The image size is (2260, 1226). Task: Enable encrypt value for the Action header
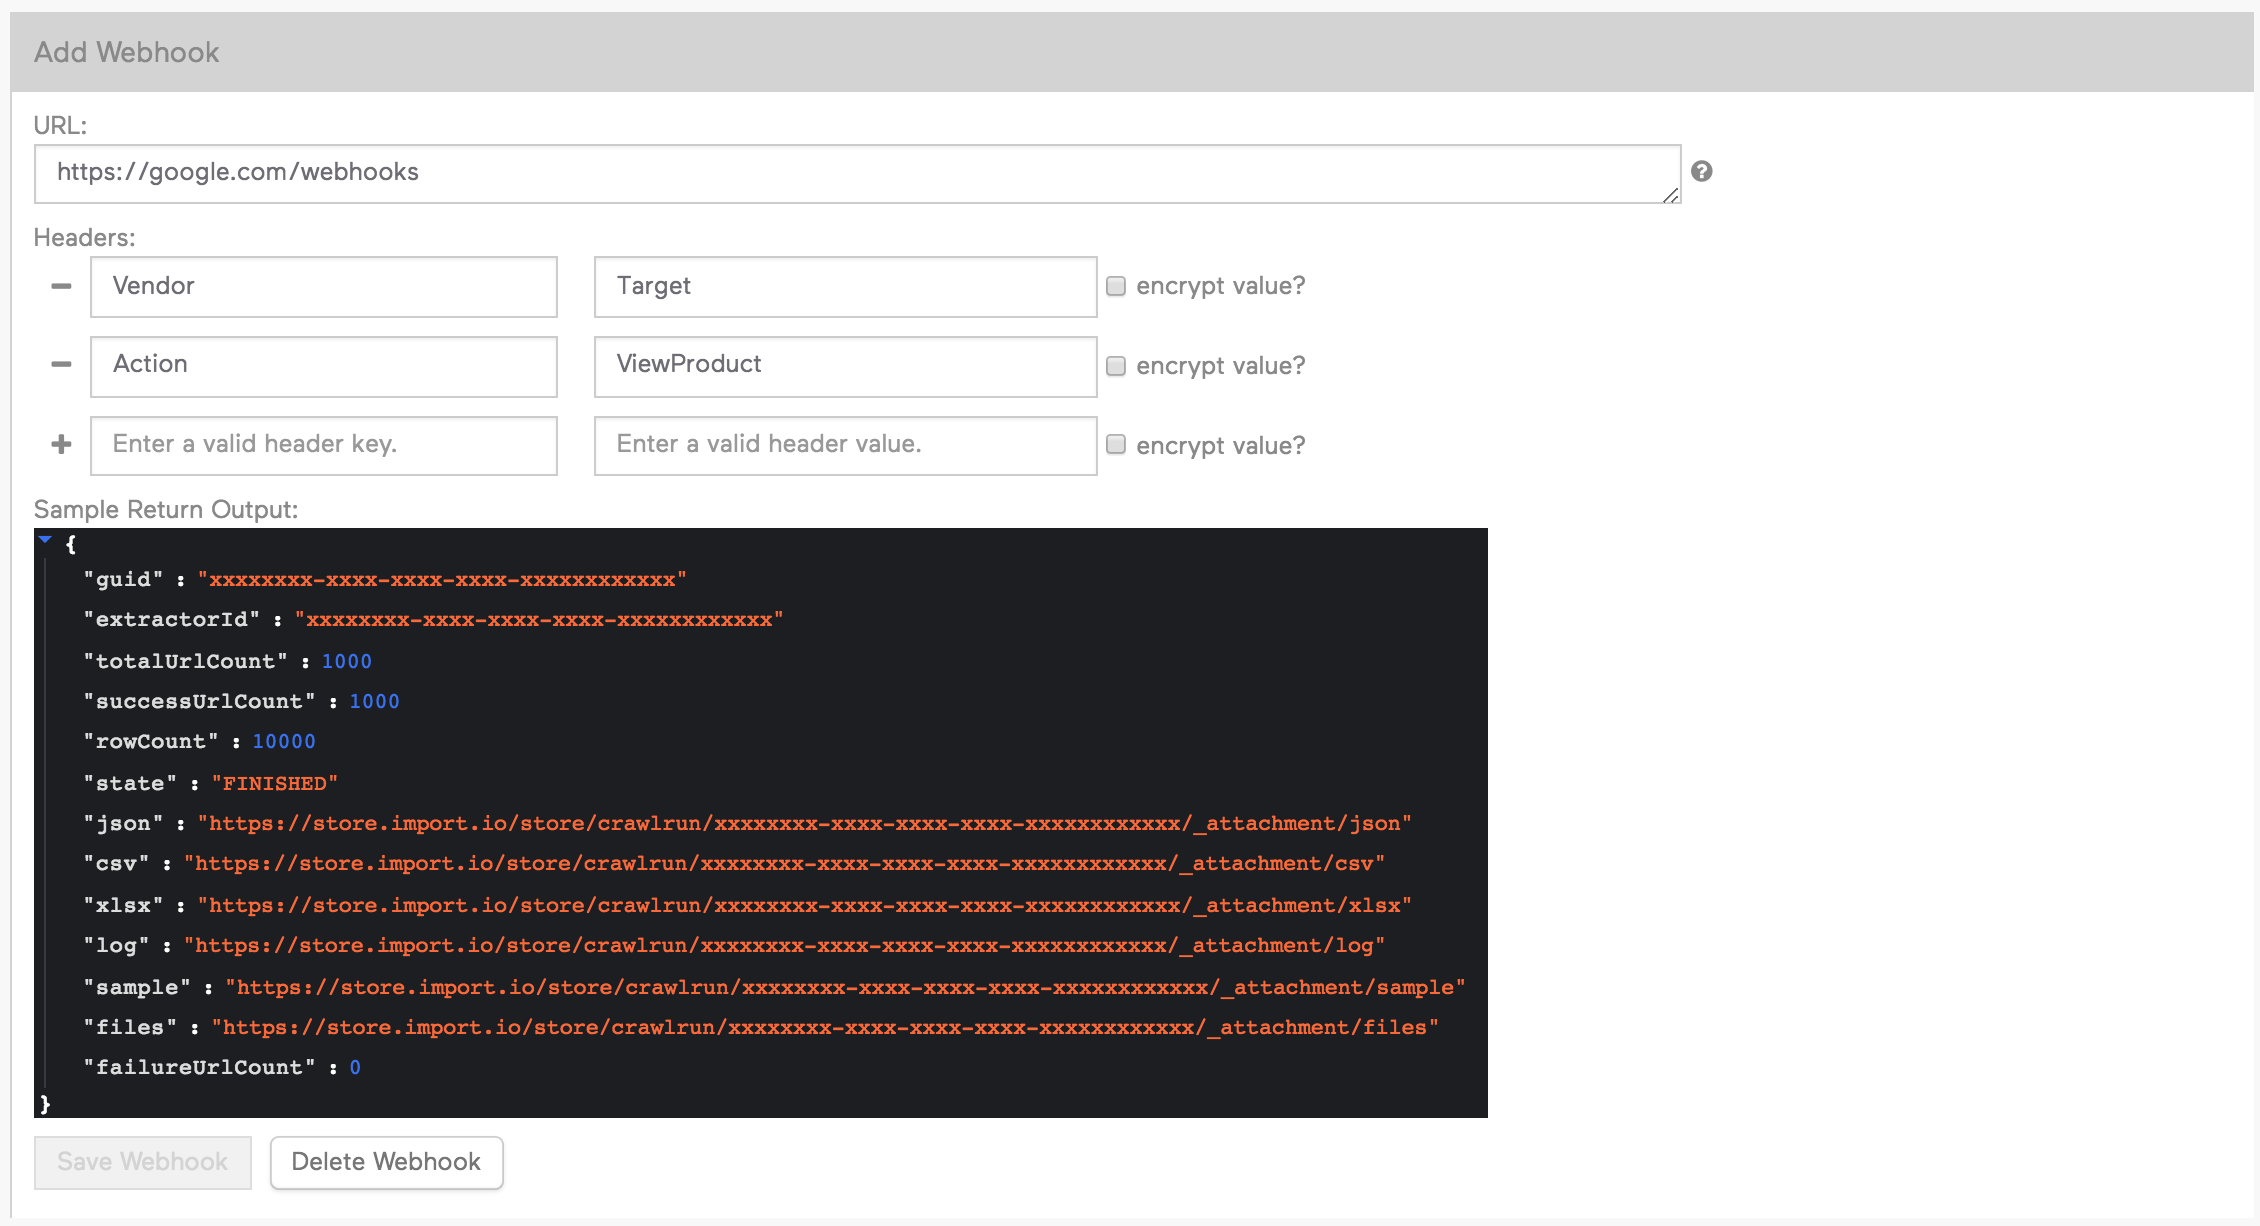pyautogui.click(x=1115, y=366)
